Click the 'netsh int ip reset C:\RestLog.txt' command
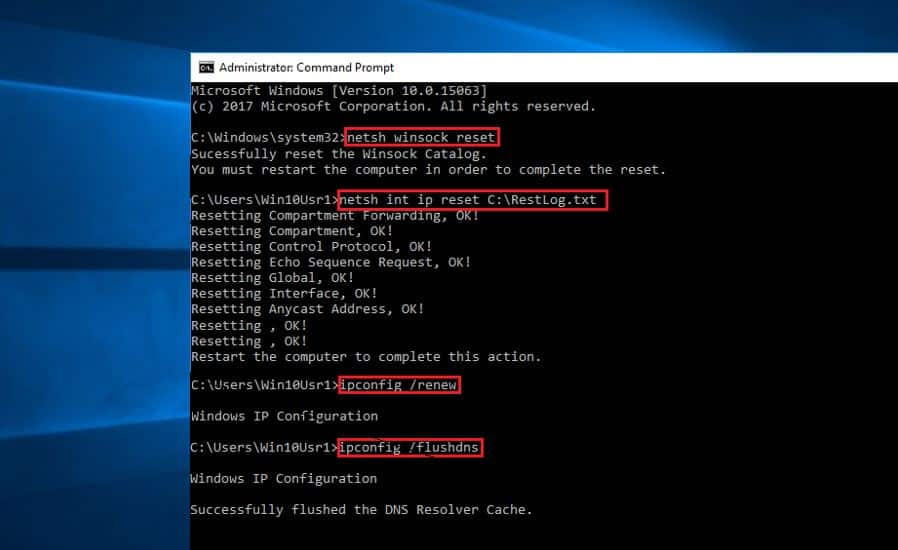Screen dimensions: 898x550 (472, 200)
